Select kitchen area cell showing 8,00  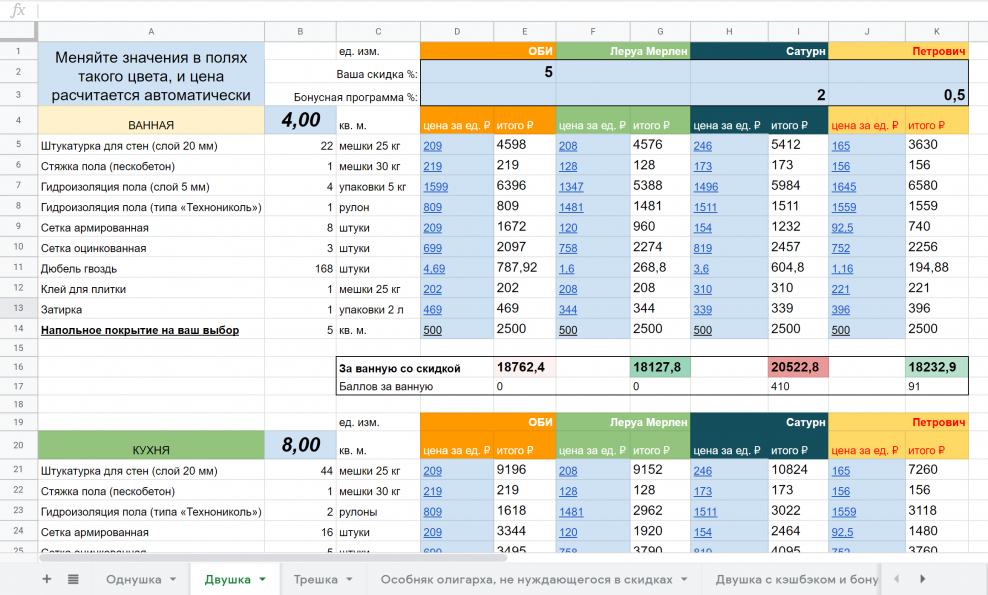click(301, 445)
